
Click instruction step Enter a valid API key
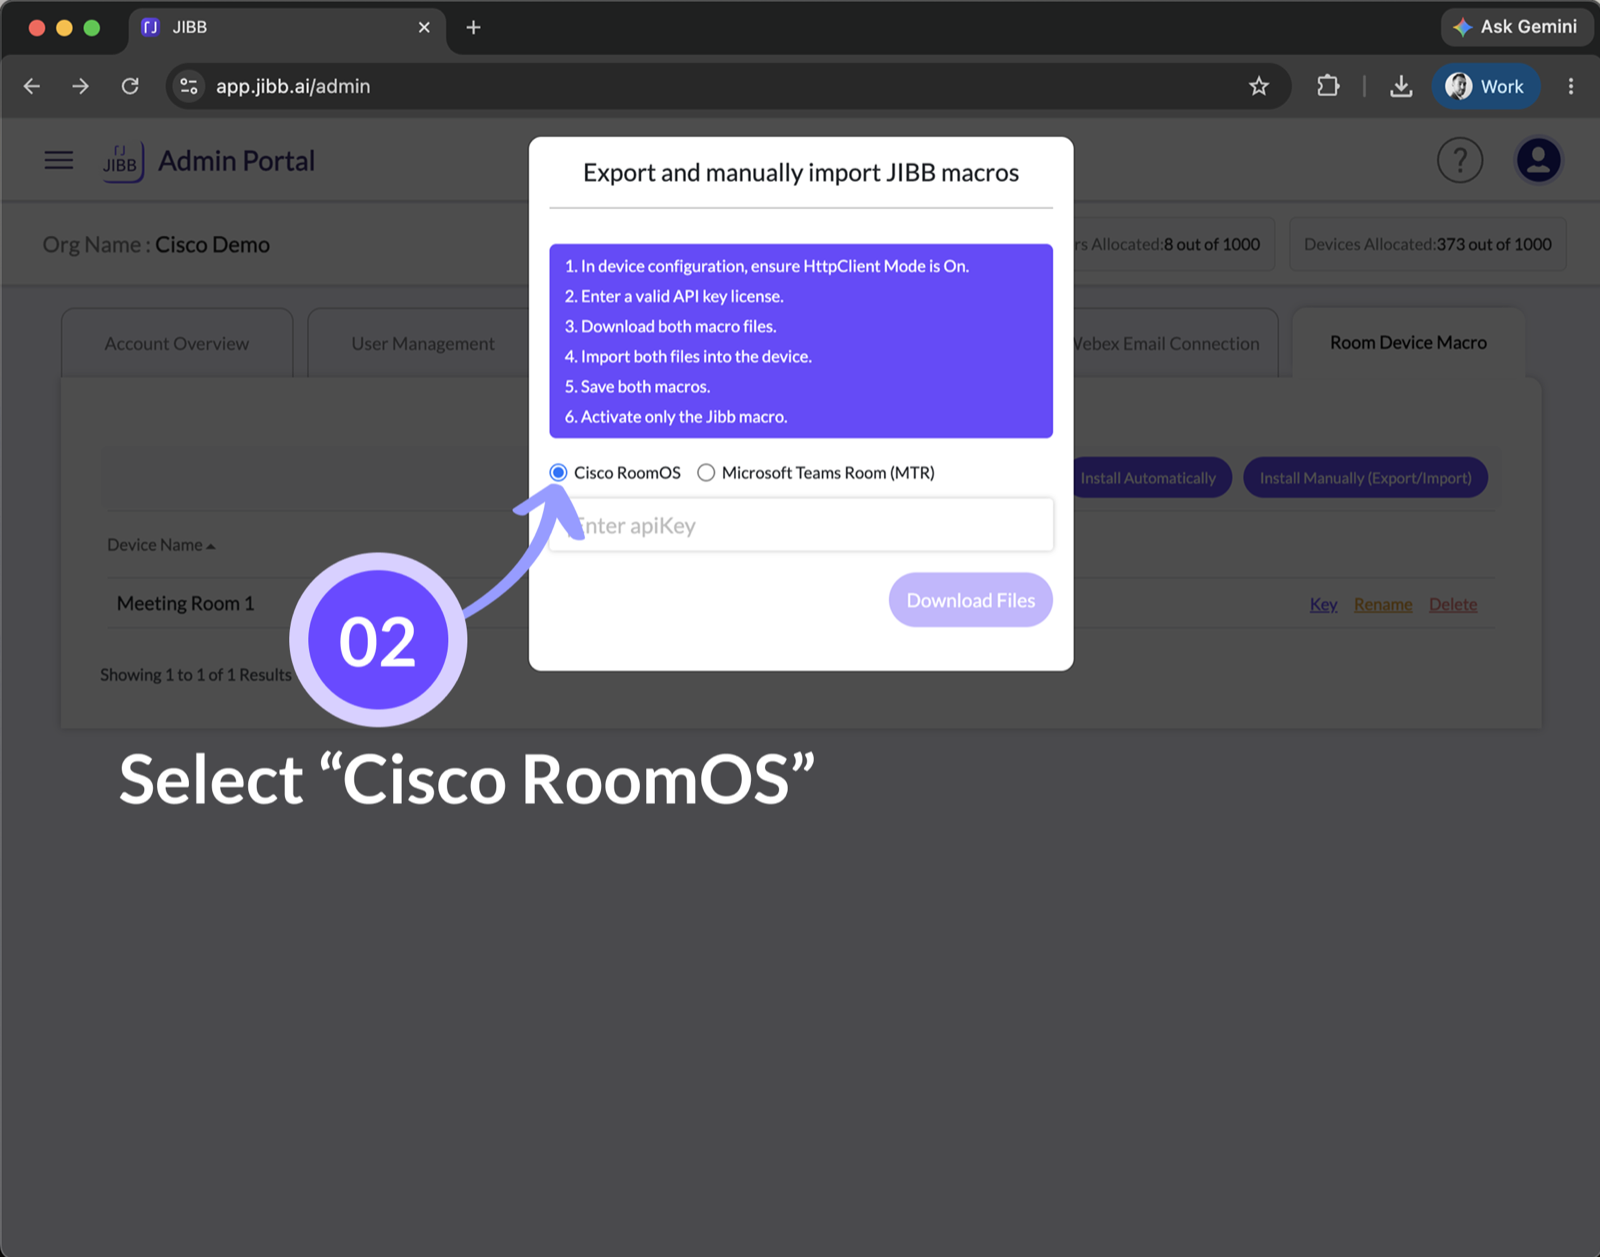click(x=674, y=296)
